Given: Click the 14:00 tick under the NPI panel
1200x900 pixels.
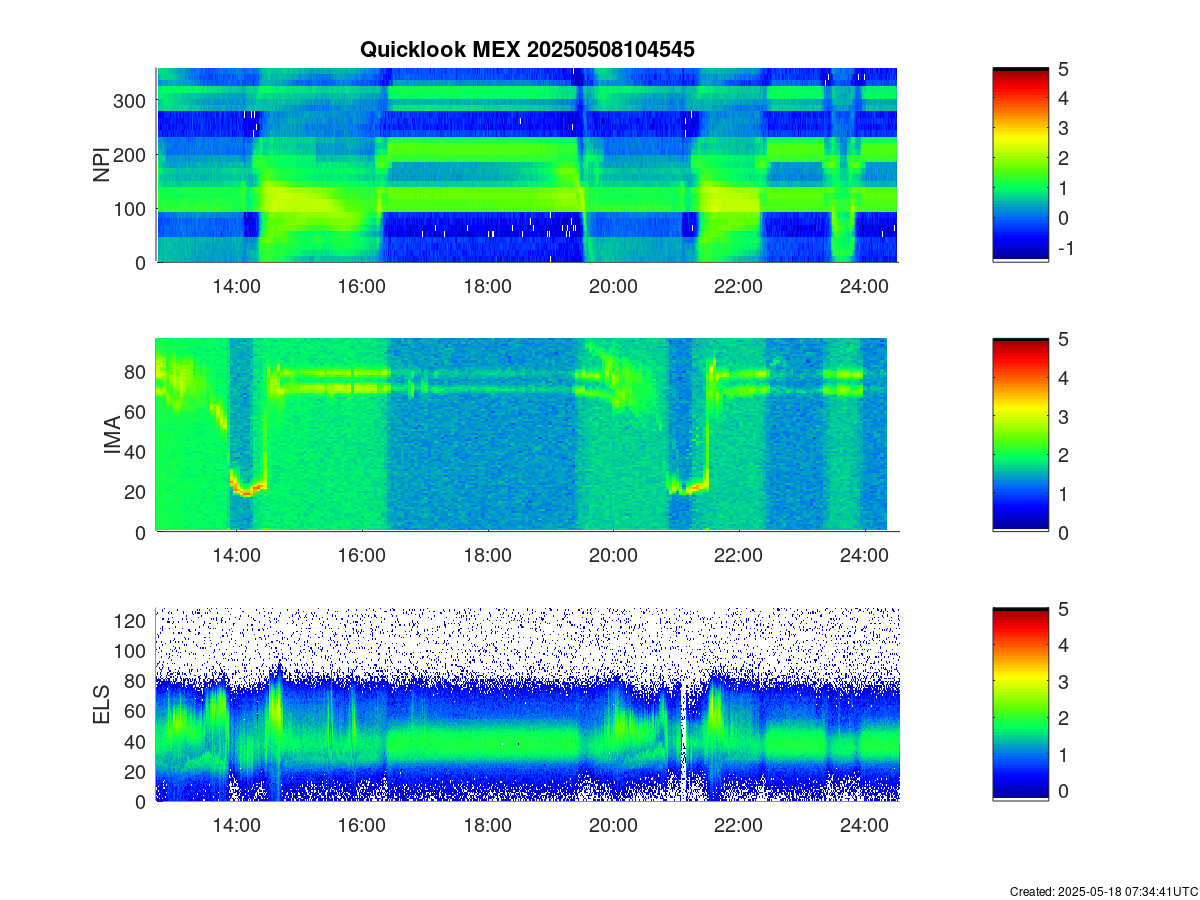Looking at the screenshot, I should pos(237,286).
